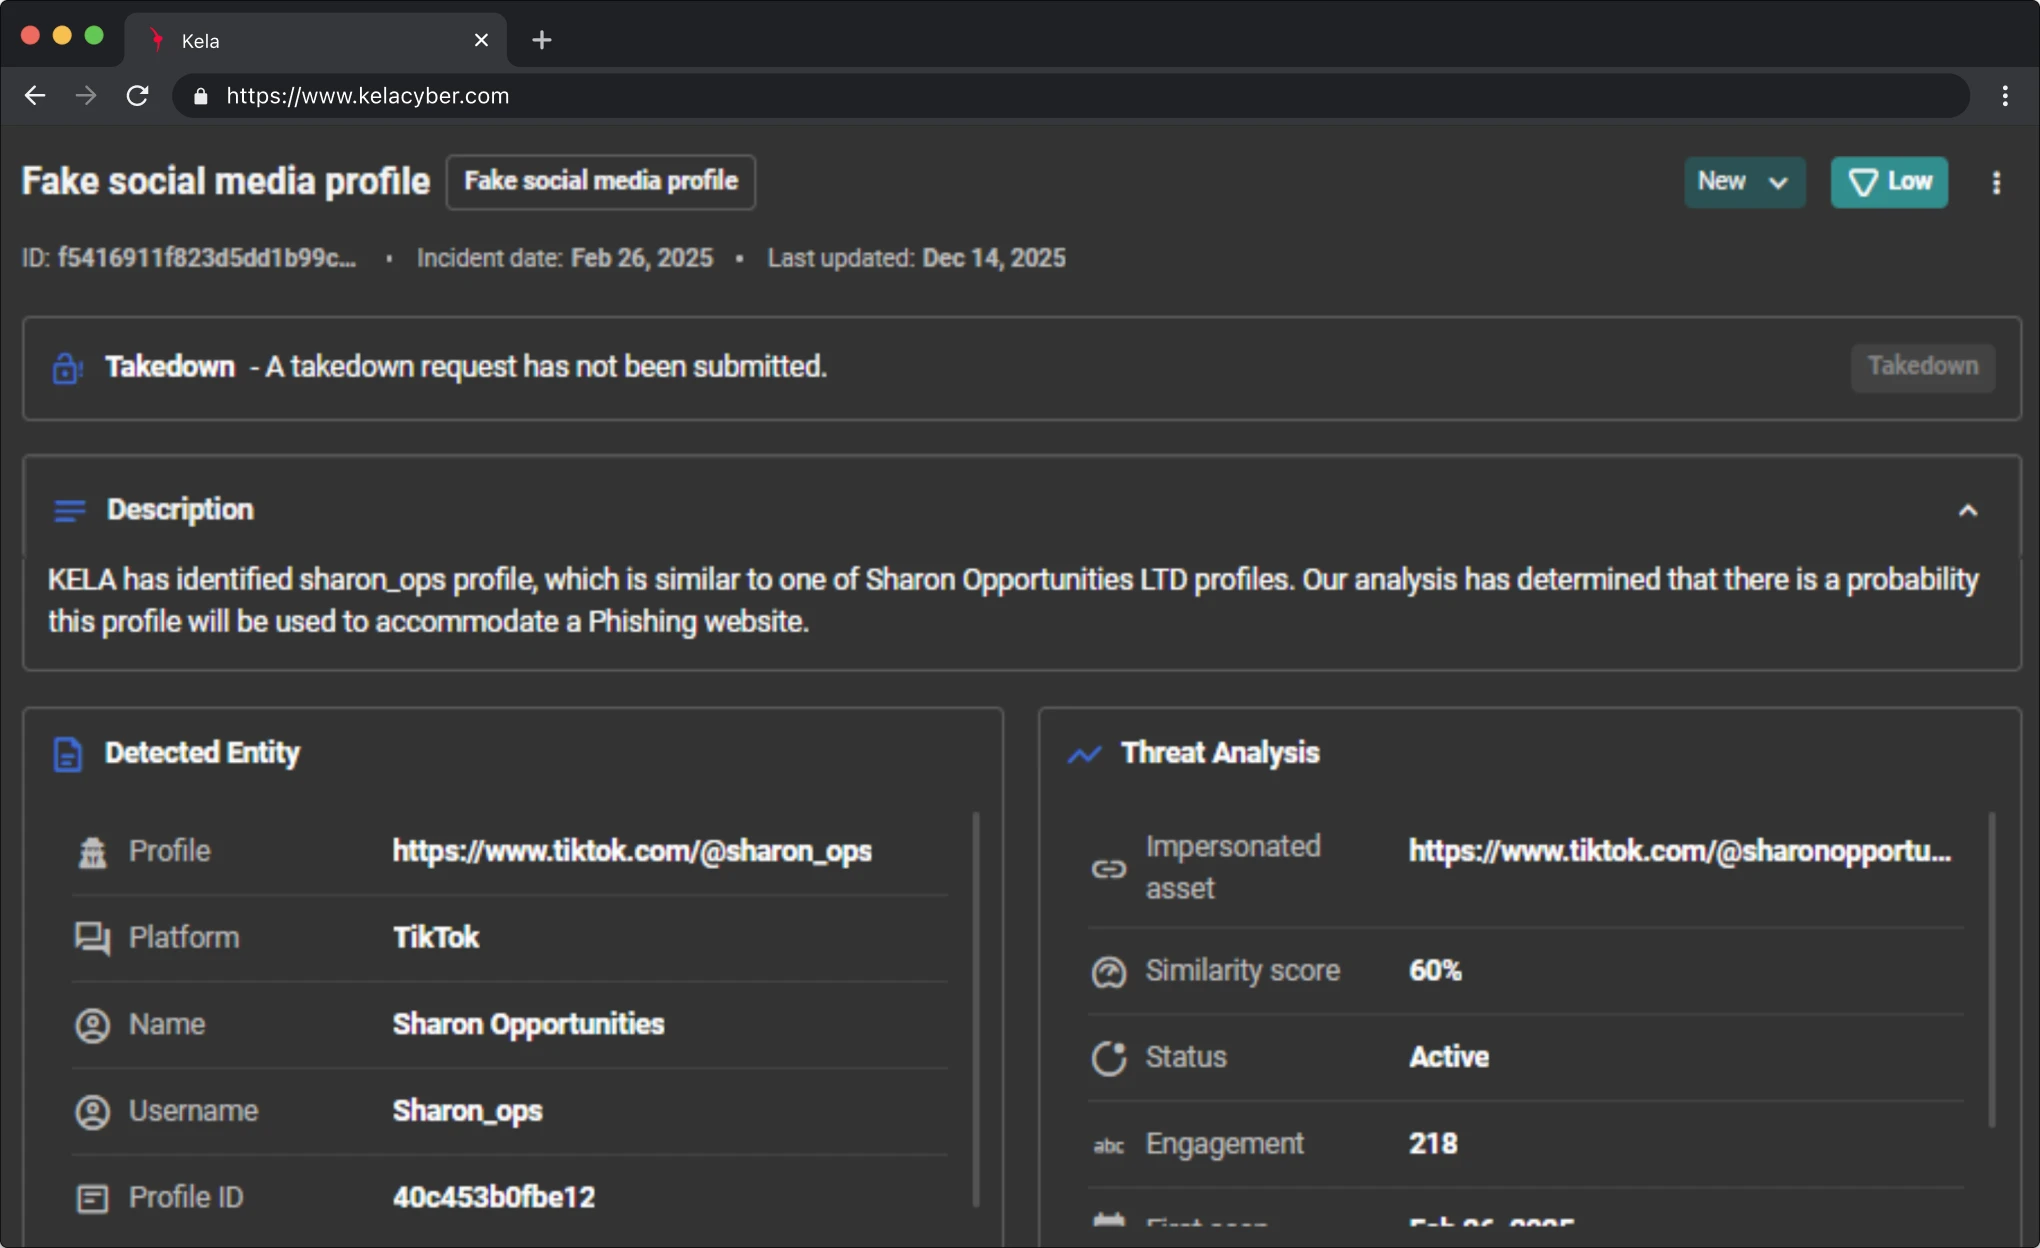Click the TikTok platform value
2040x1248 pixels.
pos(436,937)
